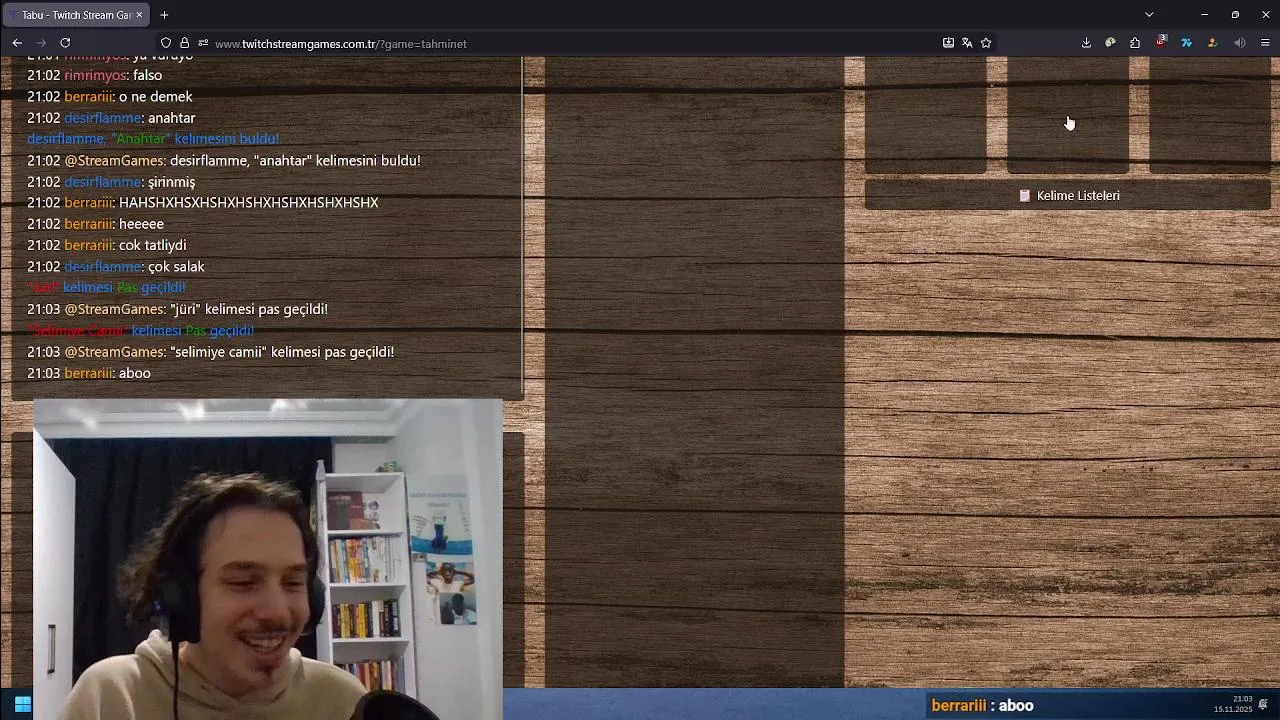Open the browser hamburger menu
The image size is (1280, 720).
[1265, 43]
